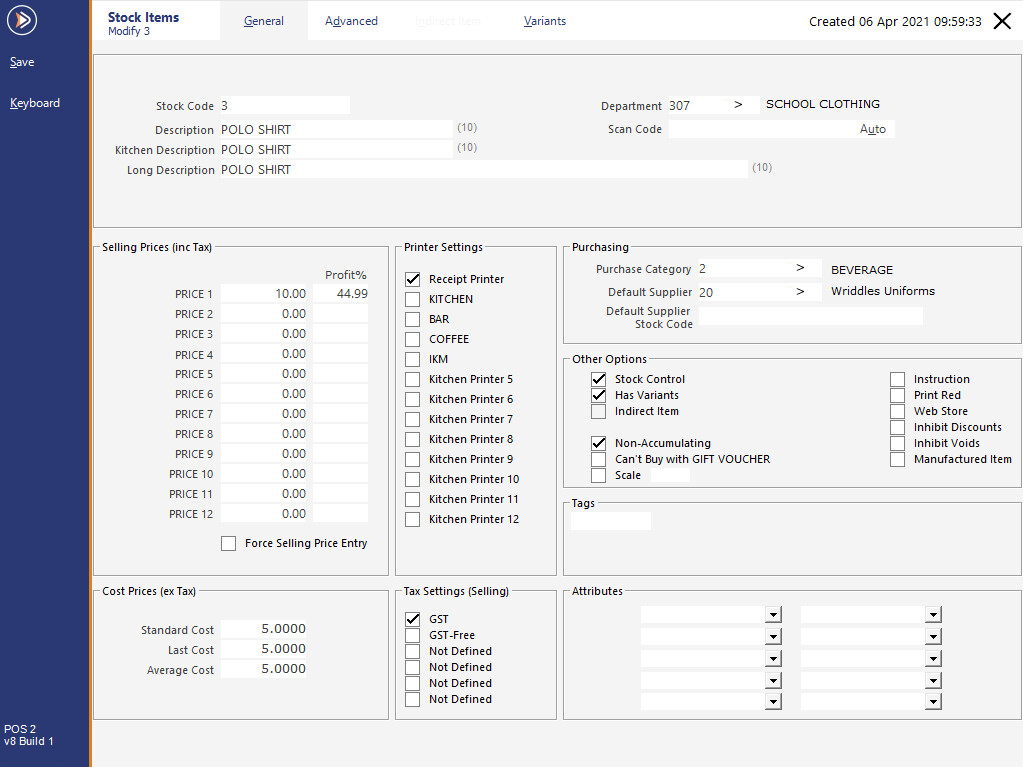1023x767 pixels.
Task: Click Save in the sidebar
Action: point(22,62)
